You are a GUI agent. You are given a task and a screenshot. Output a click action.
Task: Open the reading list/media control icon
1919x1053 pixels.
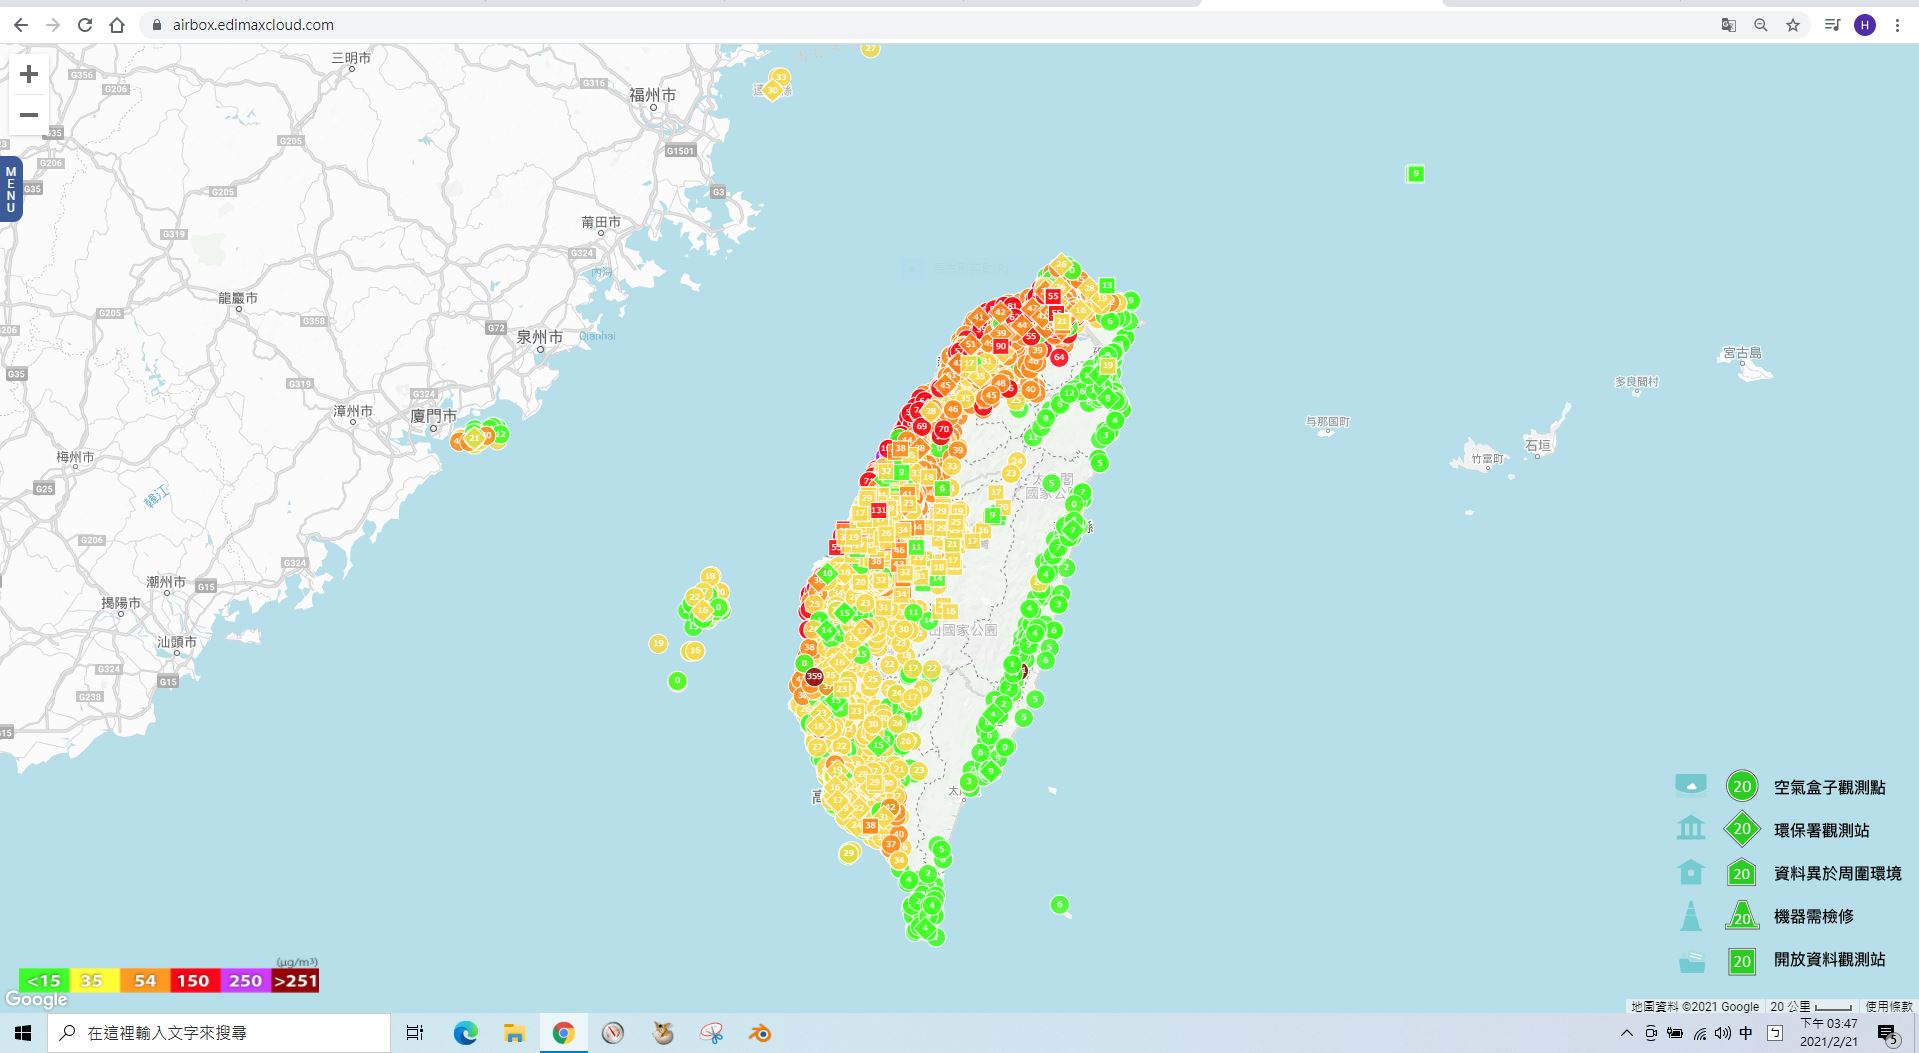click(x=1832, y=25)
